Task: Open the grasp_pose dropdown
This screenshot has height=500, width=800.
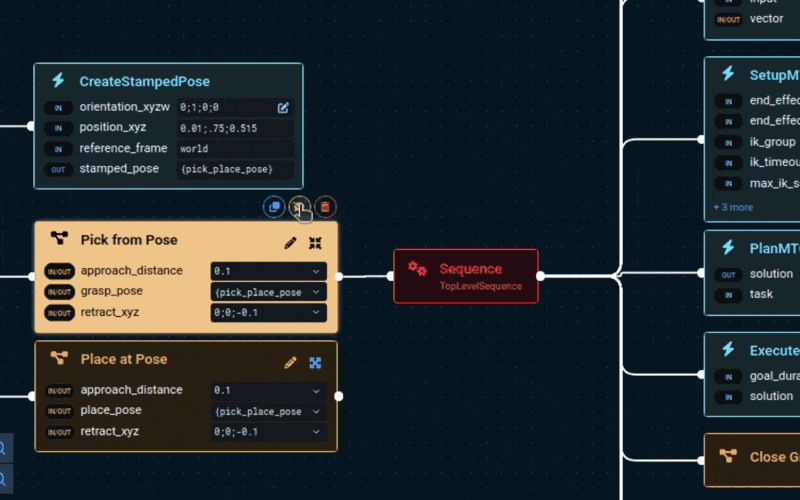Action: (268, 292)
